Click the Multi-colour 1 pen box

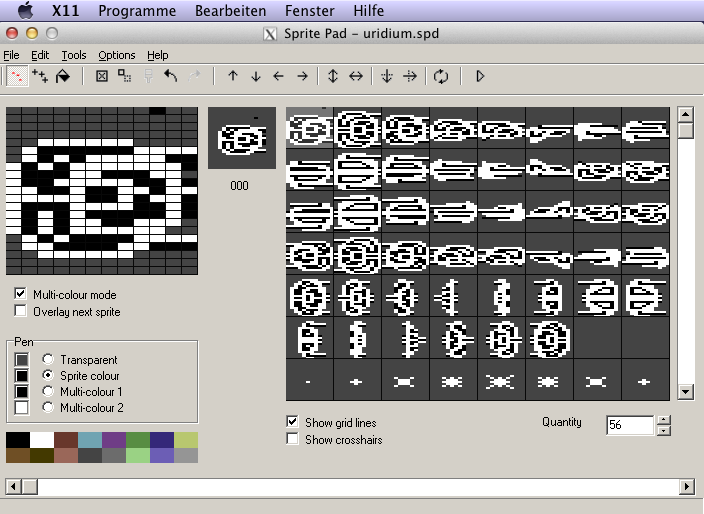coord(22,391)
